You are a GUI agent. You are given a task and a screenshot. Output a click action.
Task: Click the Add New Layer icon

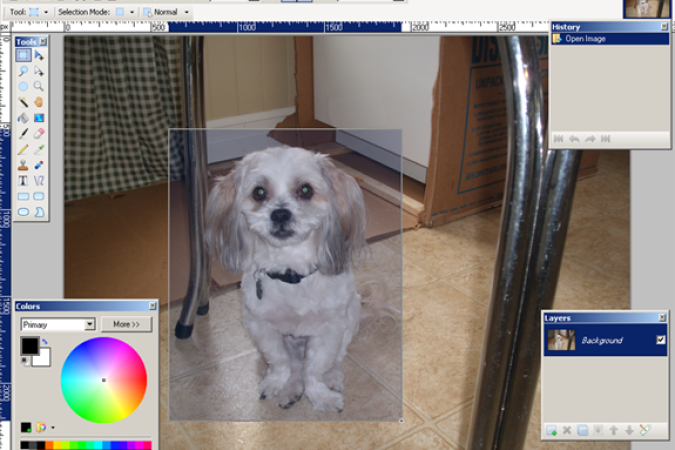[x=551, y=430]
